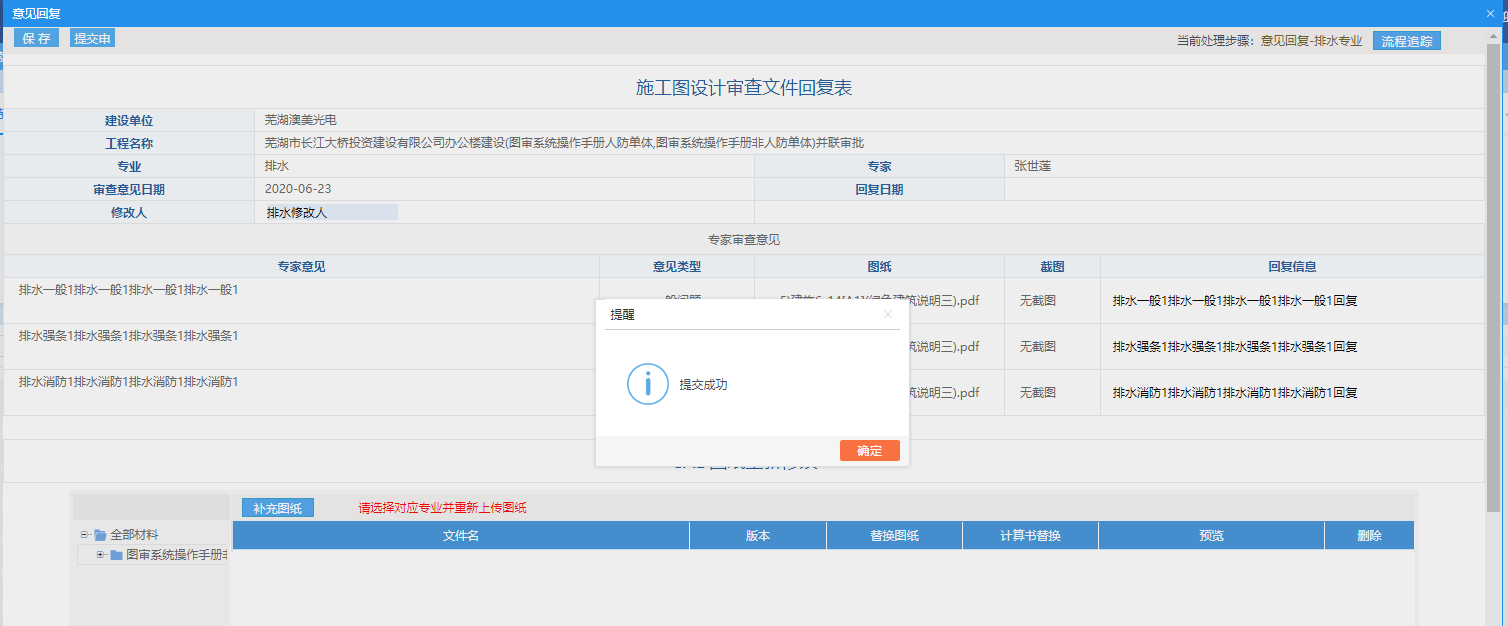The width and height of the screenshot is (1508, 626).
Task: Click into the 修改人 input field
Action: pos(330,212)
